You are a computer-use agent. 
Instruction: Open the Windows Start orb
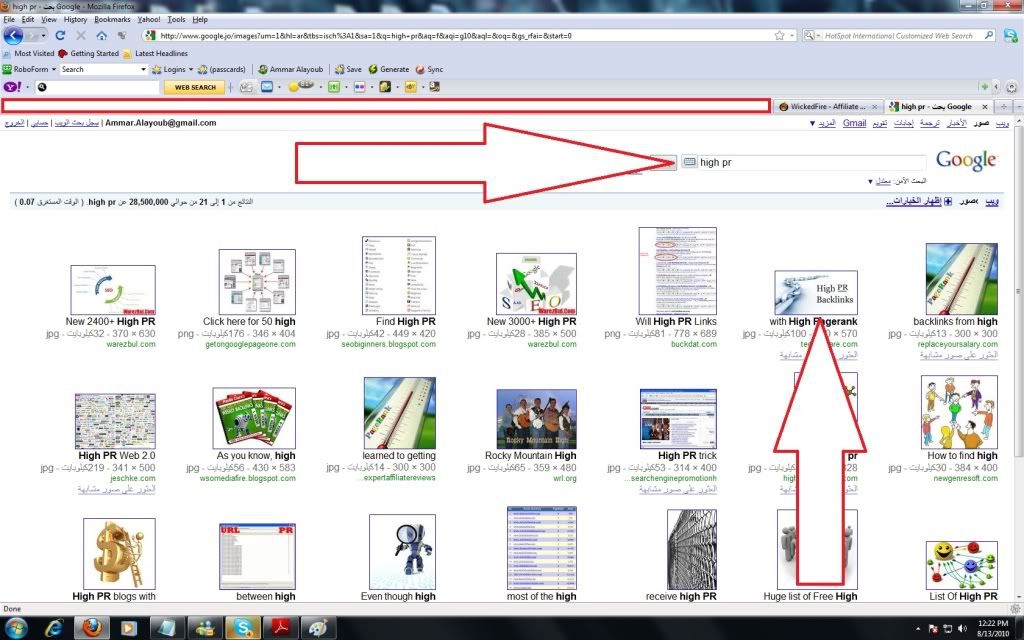tap(14, 628)
